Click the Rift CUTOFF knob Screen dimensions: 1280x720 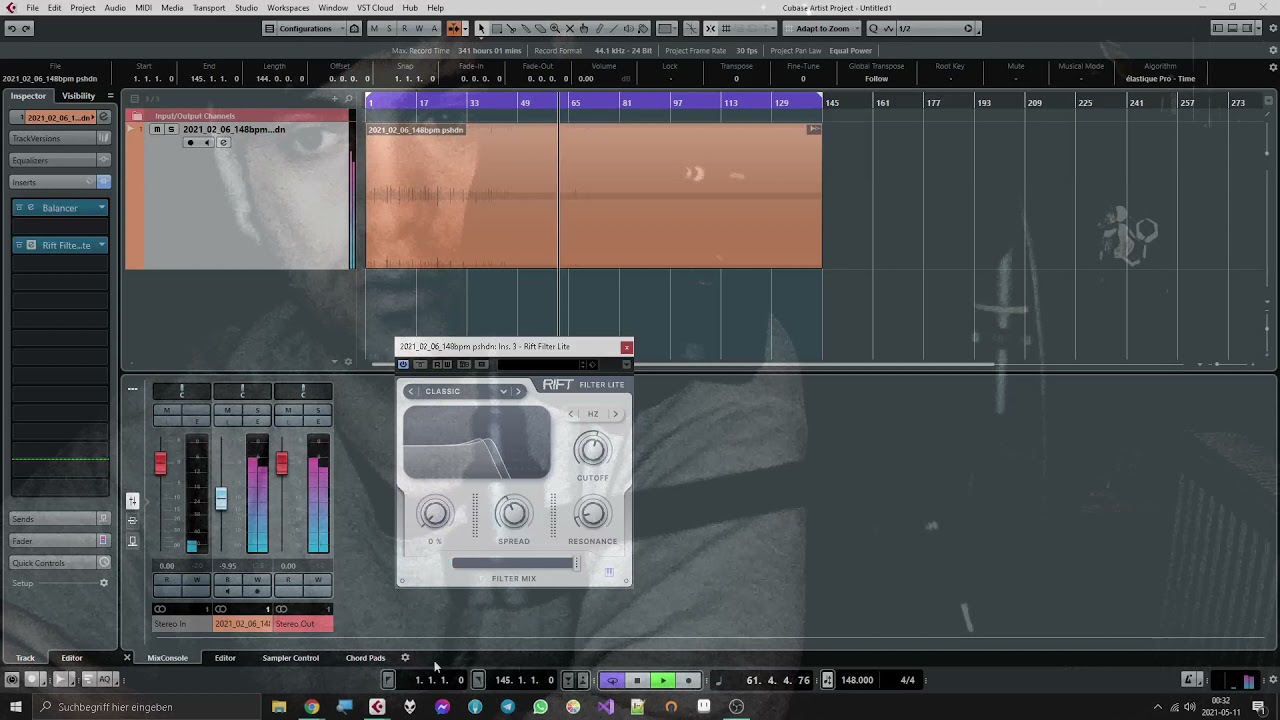[x=592, y=449]
